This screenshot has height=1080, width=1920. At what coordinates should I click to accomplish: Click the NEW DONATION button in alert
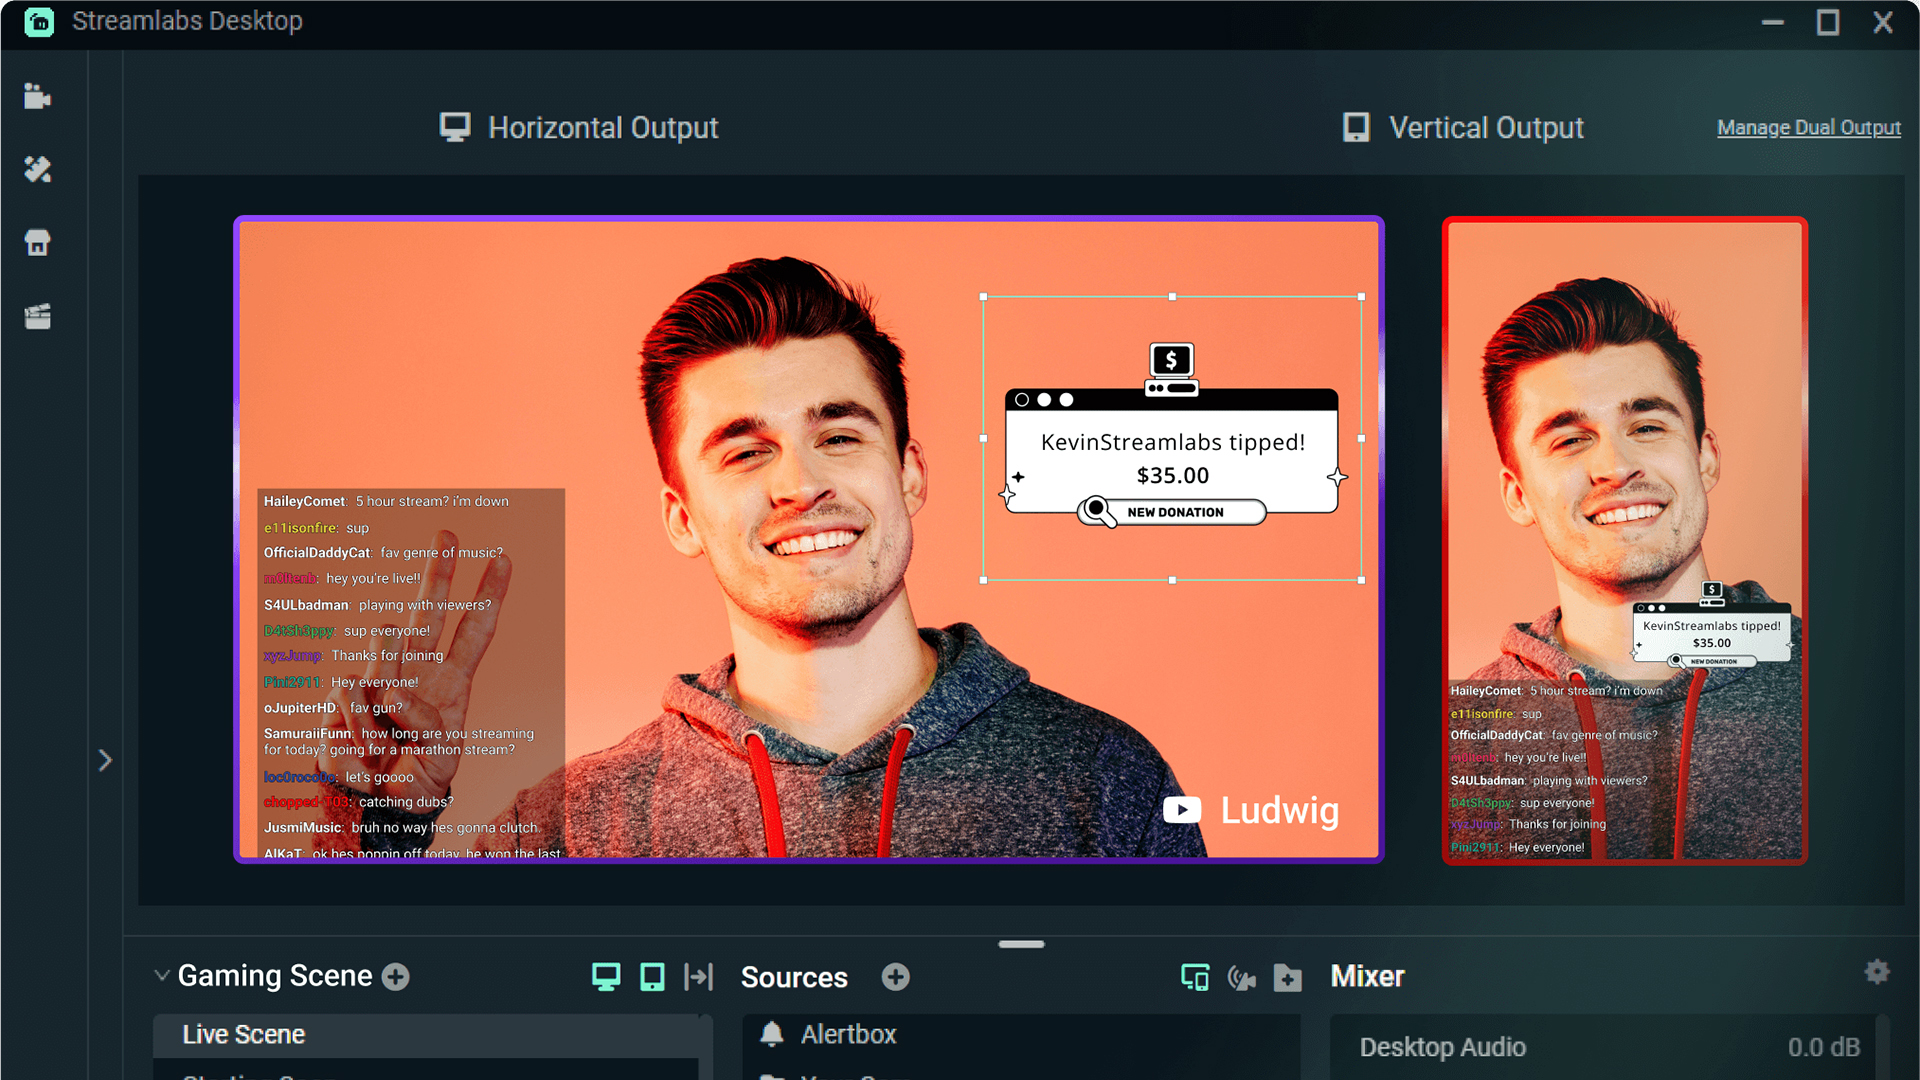(1174, 512)
